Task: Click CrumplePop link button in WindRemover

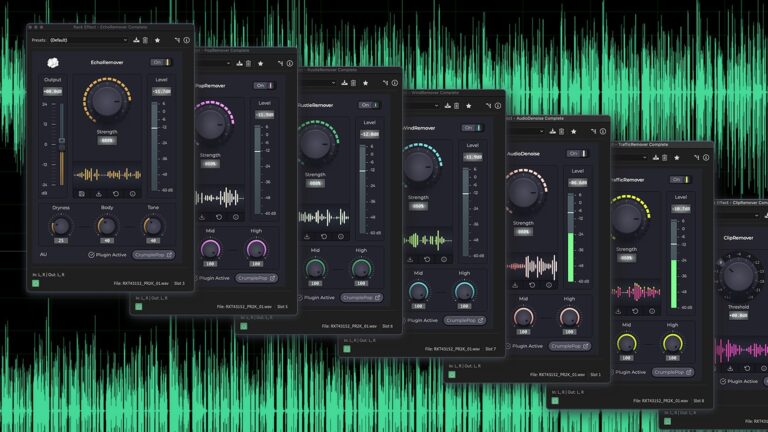Action: [x=465, y=320]
